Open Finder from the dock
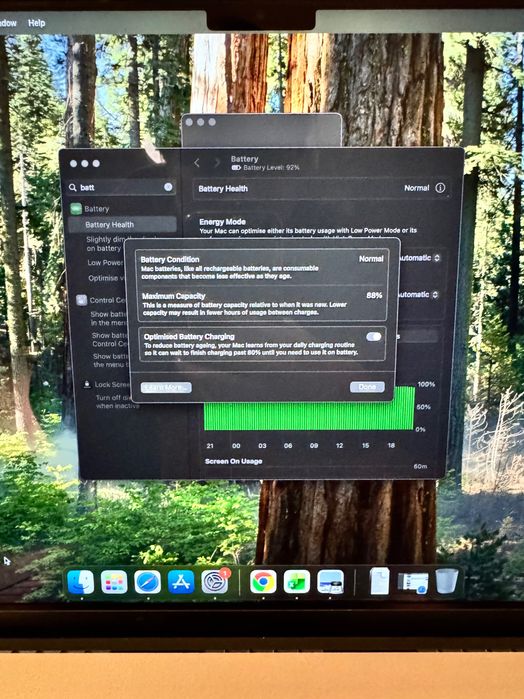This screenshot has height=699, width=524. point(81,582)
